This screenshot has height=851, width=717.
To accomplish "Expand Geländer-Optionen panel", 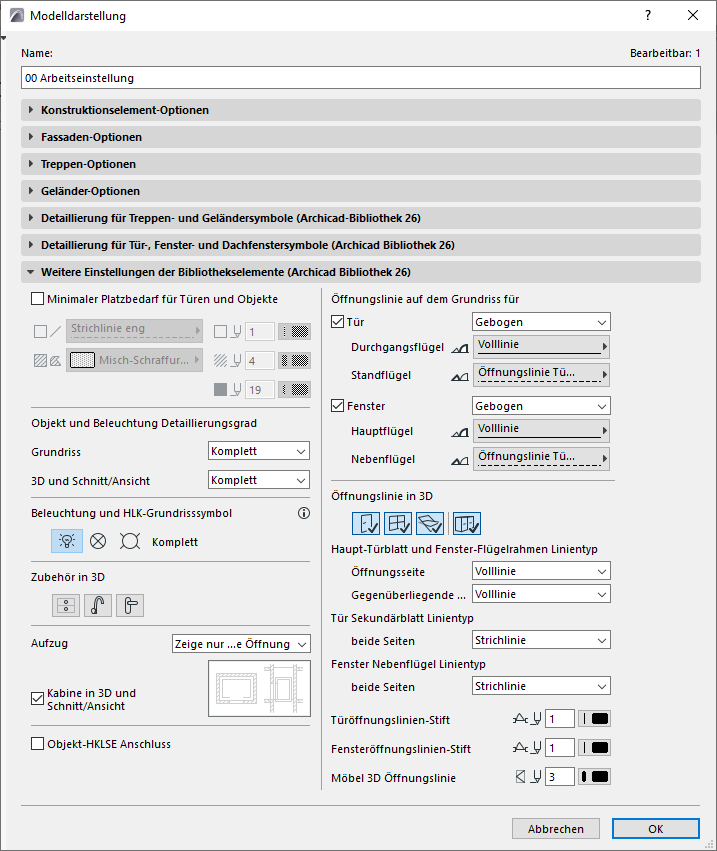I will (361, 191).
